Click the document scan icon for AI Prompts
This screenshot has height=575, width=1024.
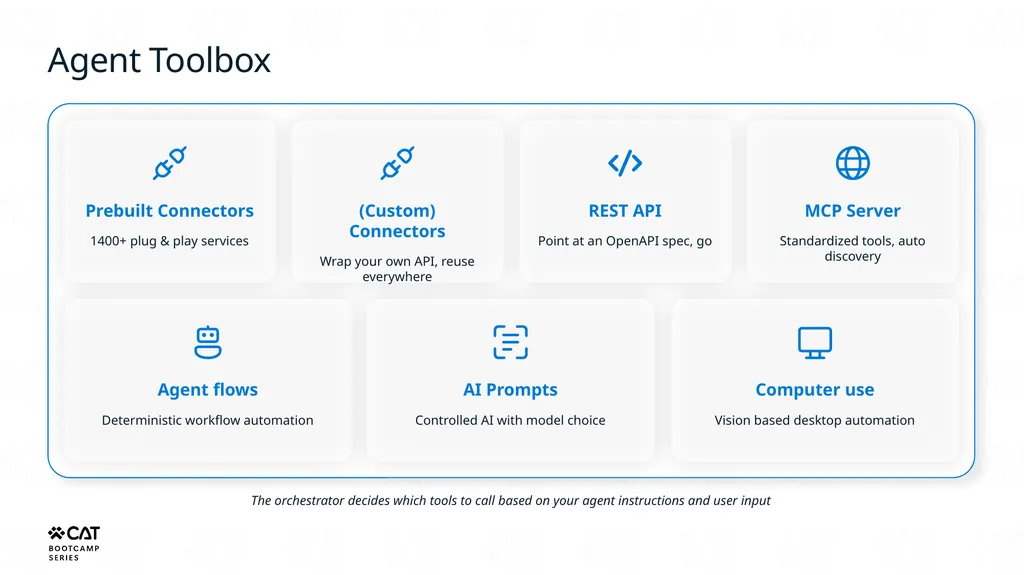point(510,342)
